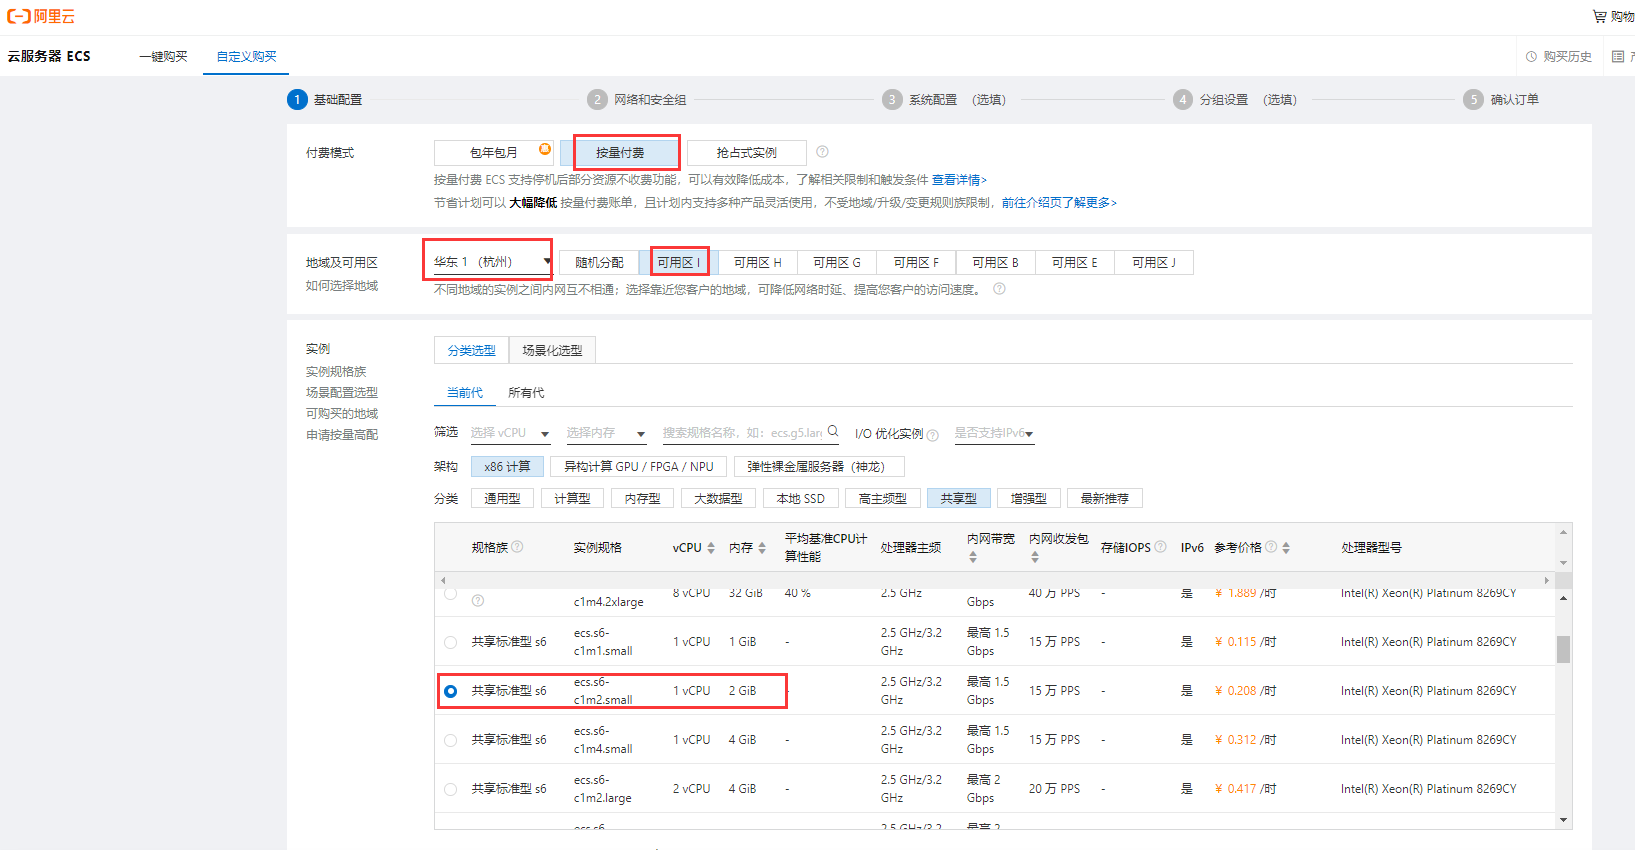Click the table vertical scrollbar down arrow

point(1563,821)
